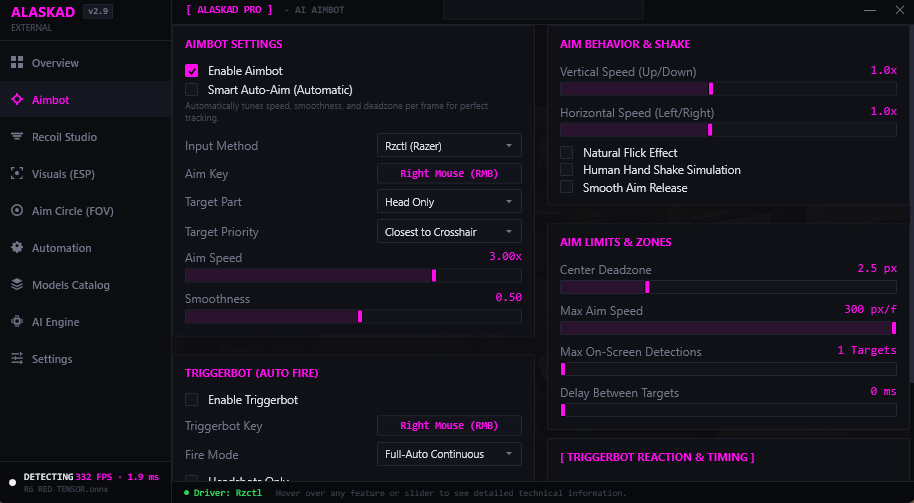Open Settings sliders icon in sidebar
Image resolution: width=914 pixels, height=503 pixels.
(x=17, y=358)
